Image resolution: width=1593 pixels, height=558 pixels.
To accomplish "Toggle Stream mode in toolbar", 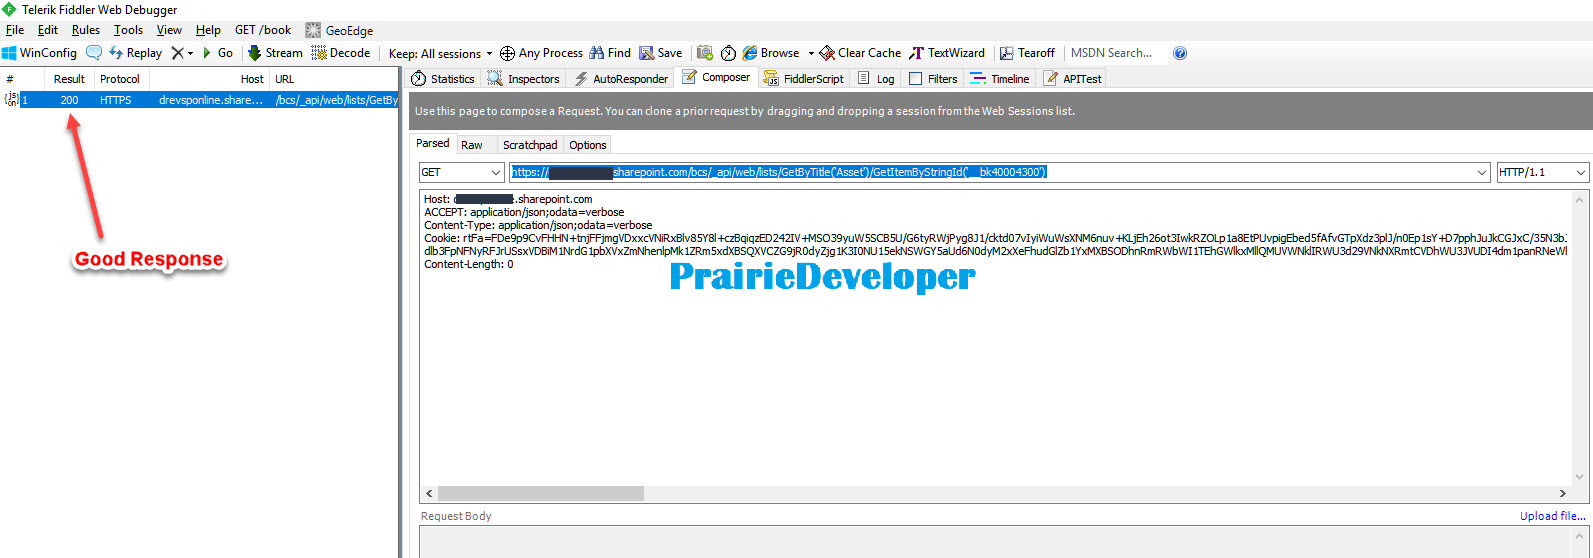I will (275, 53).
